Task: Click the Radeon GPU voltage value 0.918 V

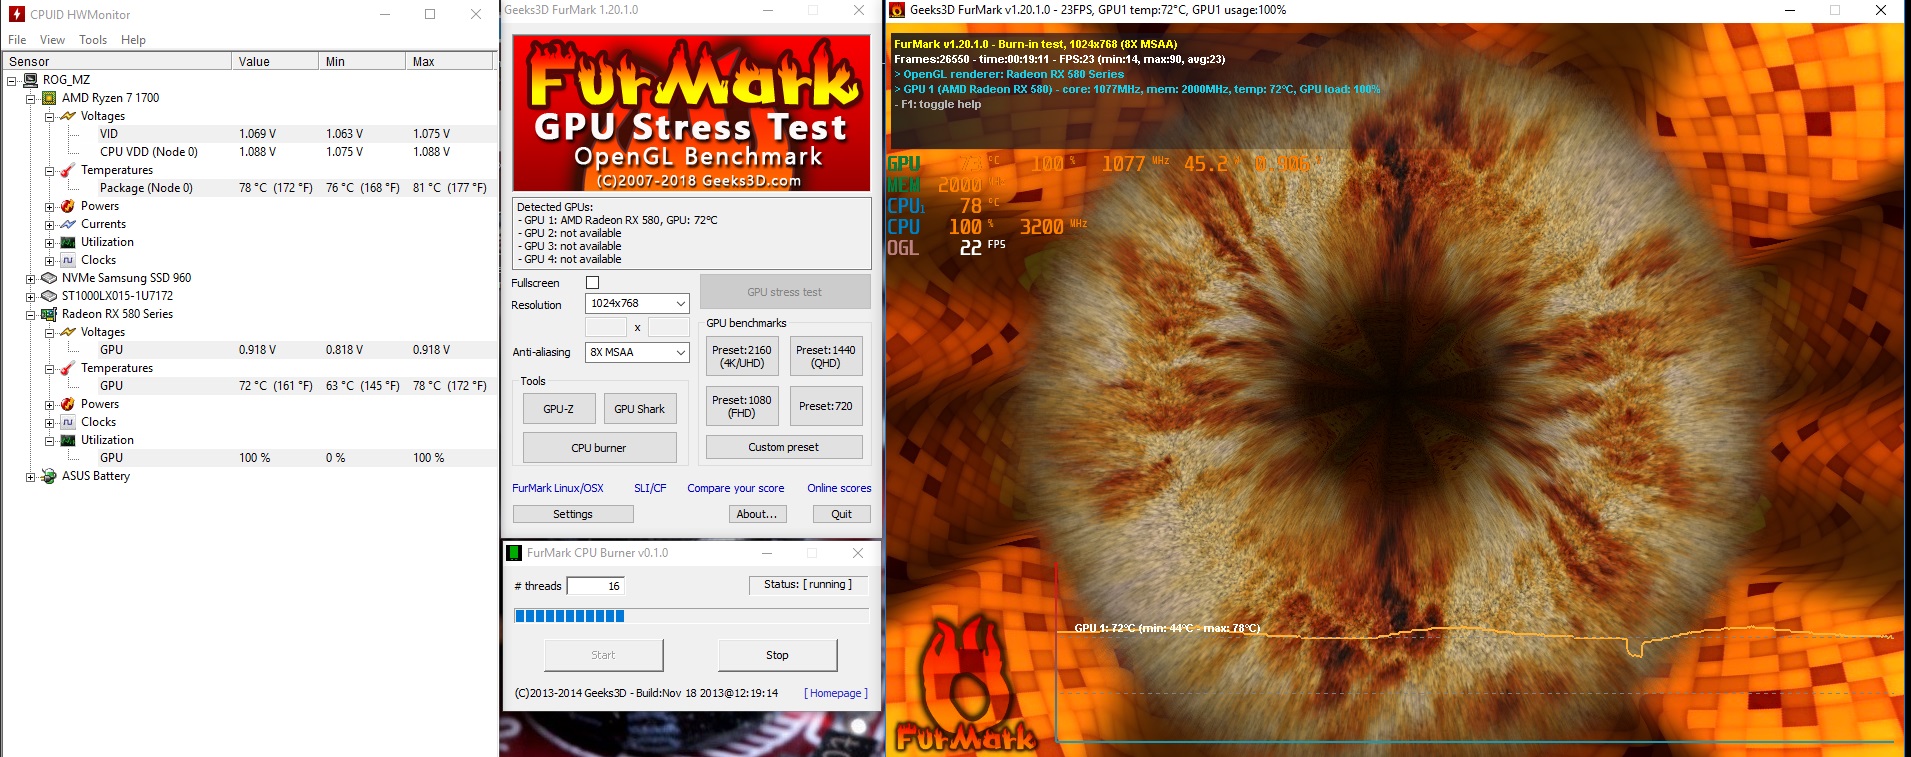Action: click(257, 350)
